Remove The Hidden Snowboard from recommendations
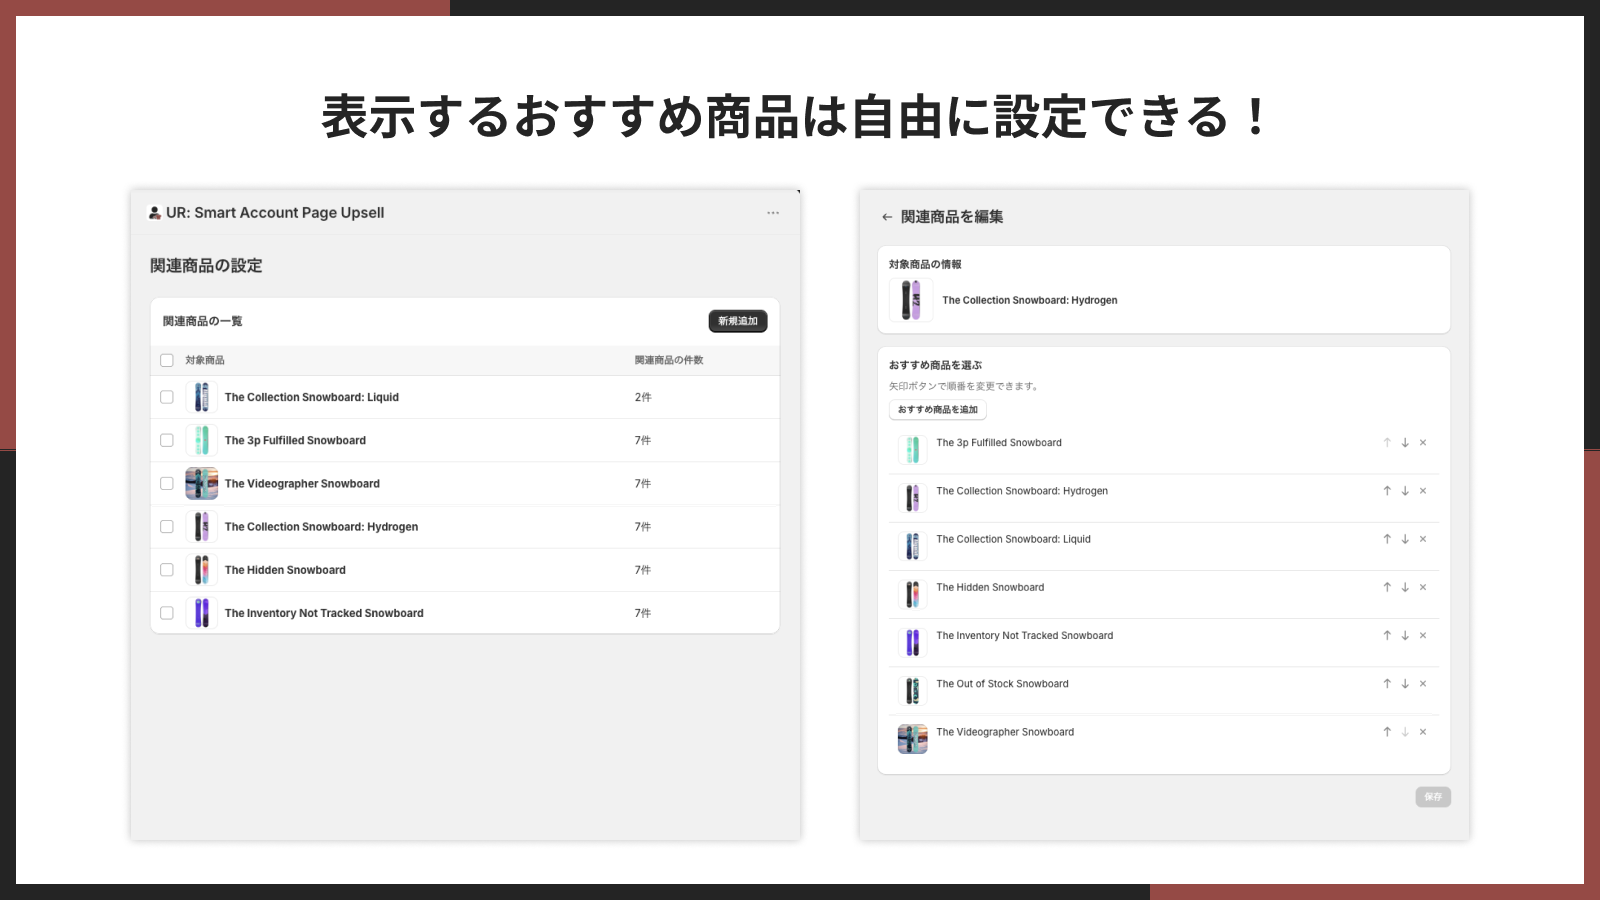The width and height of the screenshot is (1600, 900). tap(1423, 587)
